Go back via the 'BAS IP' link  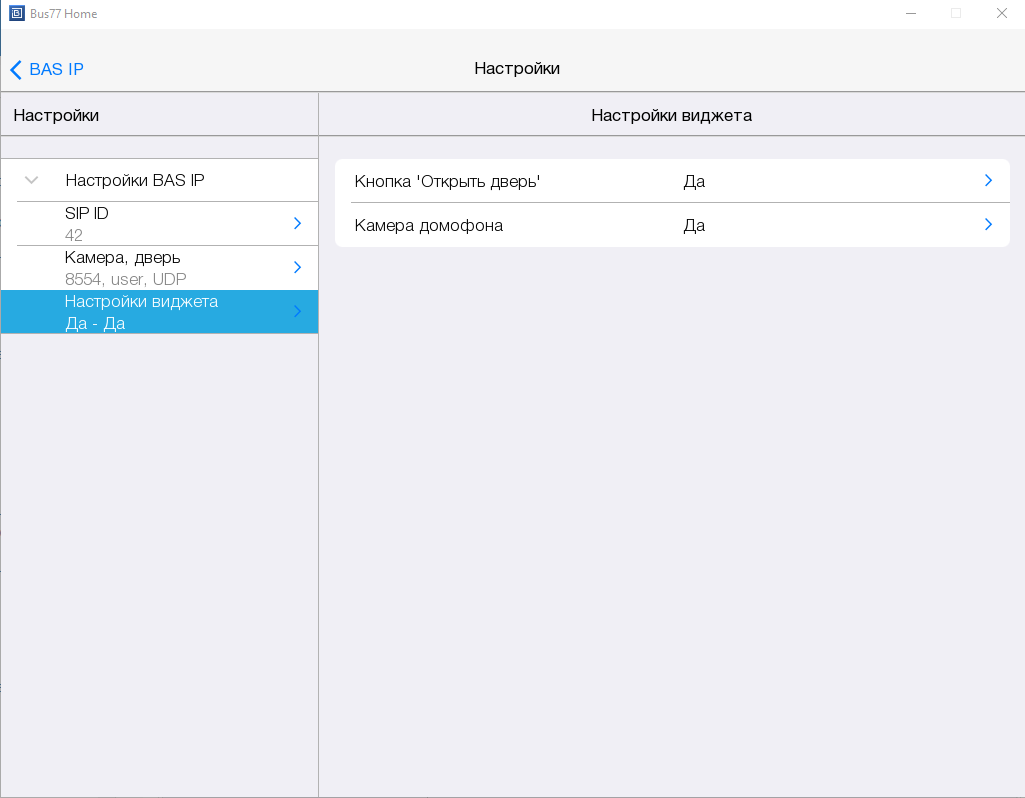pyautogui.click(x=56, y=69)
